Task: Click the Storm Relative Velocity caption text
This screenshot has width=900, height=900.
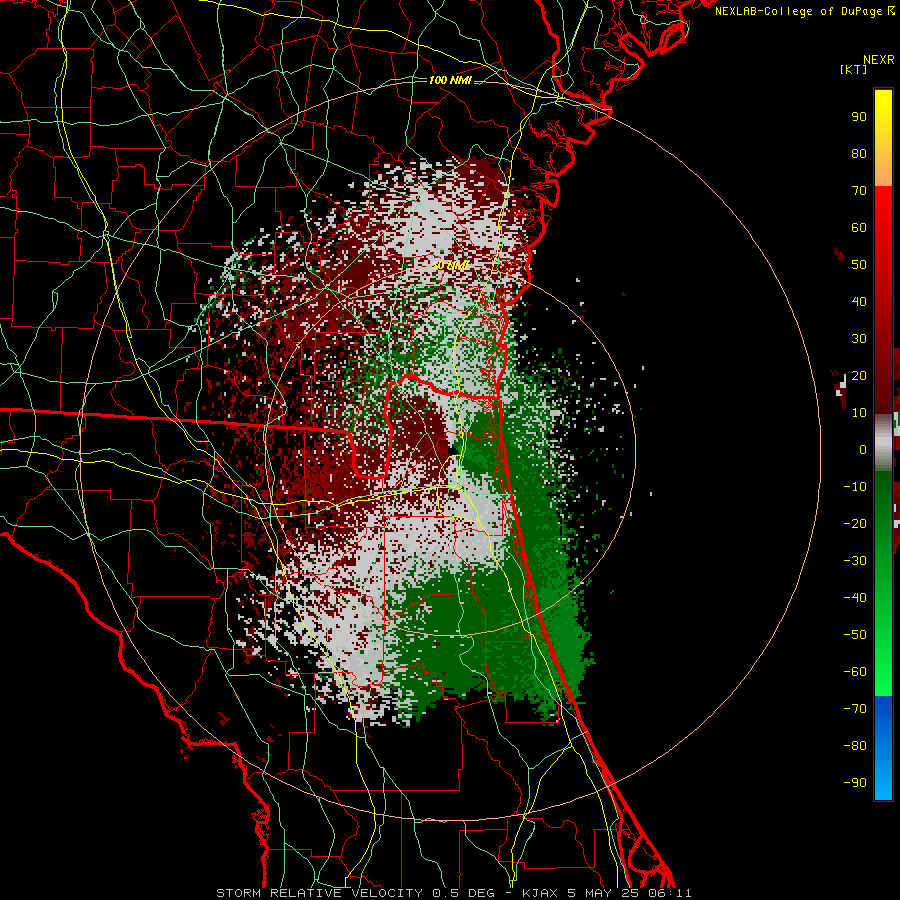Action: click(453, 893)
